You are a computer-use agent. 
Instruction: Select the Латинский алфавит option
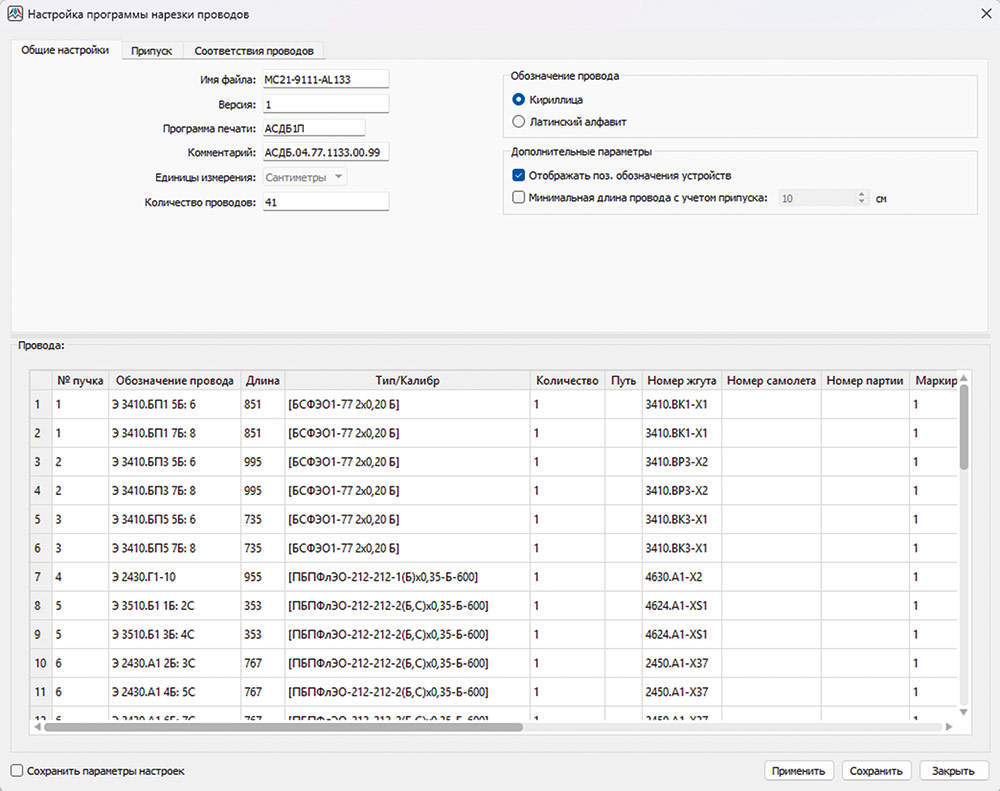pyautogui.click(x=518, y=122)
